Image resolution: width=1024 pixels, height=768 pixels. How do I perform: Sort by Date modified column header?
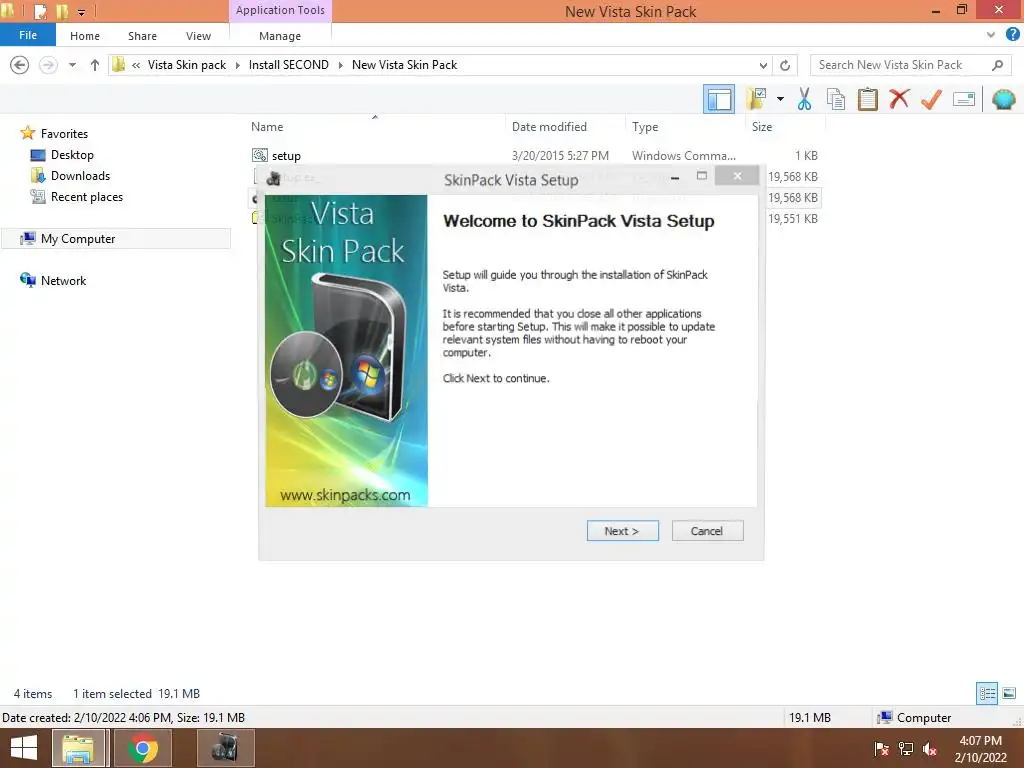(x=549, y=127)
